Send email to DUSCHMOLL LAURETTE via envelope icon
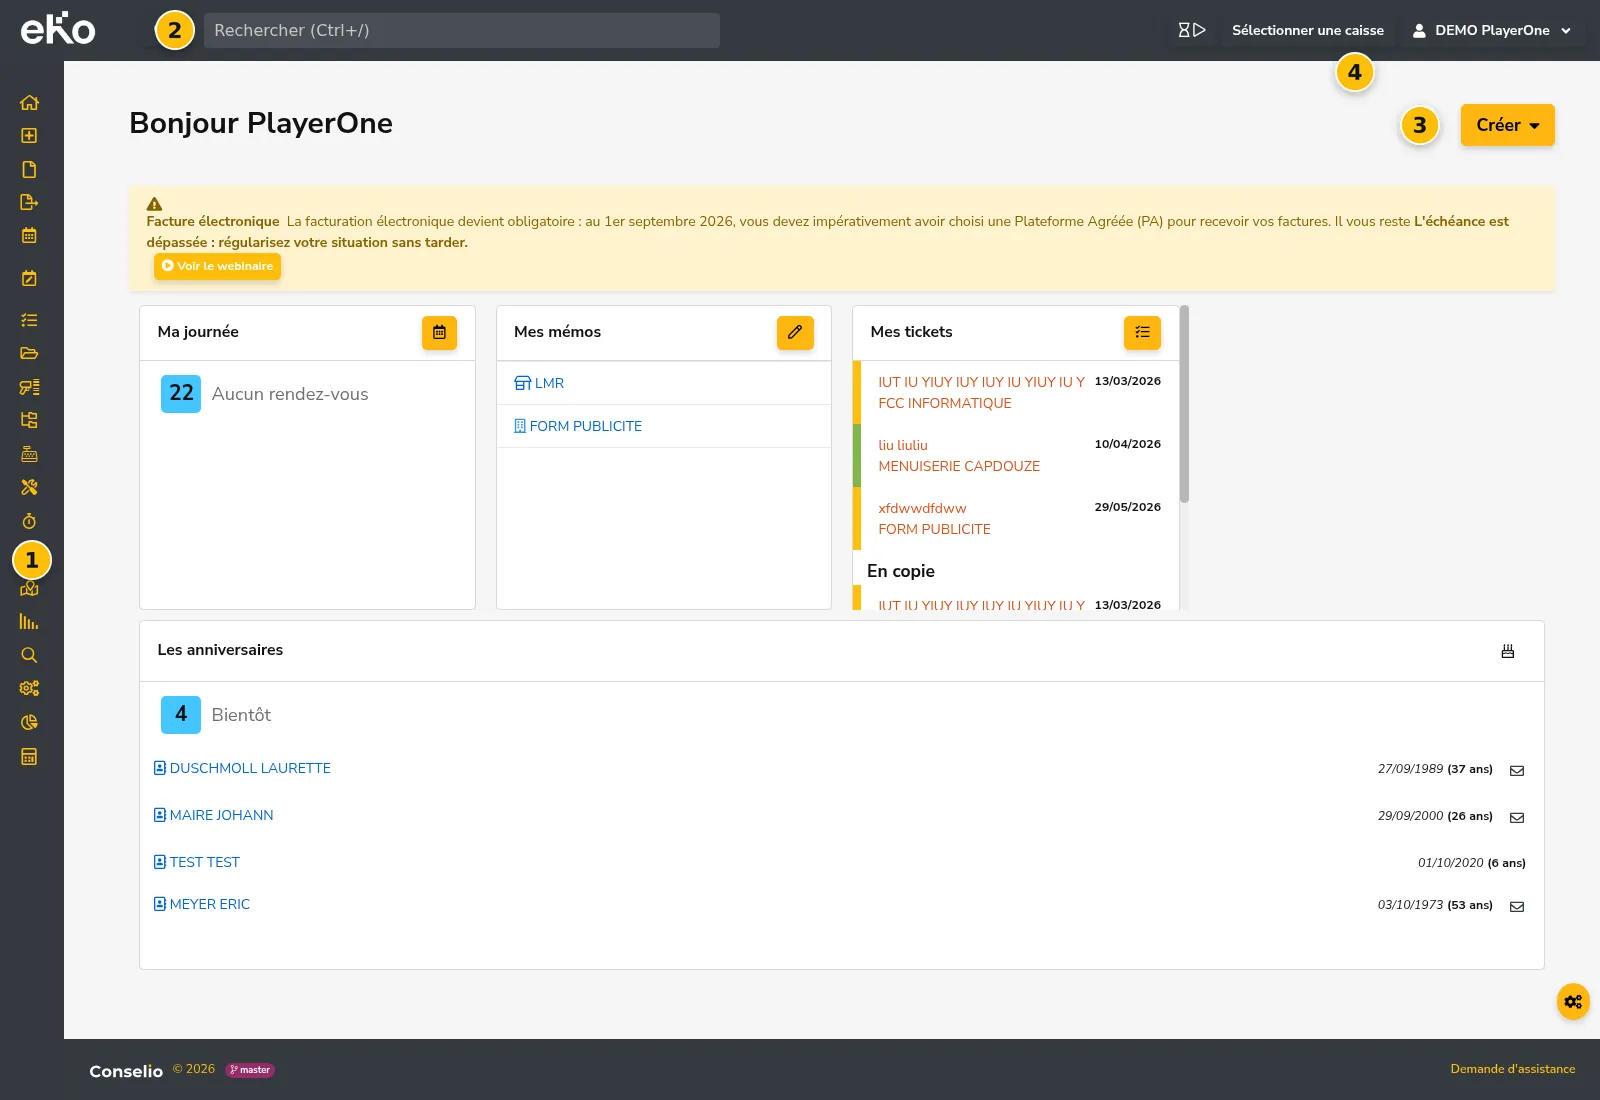1600x1100 pixels. tap(1517, 770)
